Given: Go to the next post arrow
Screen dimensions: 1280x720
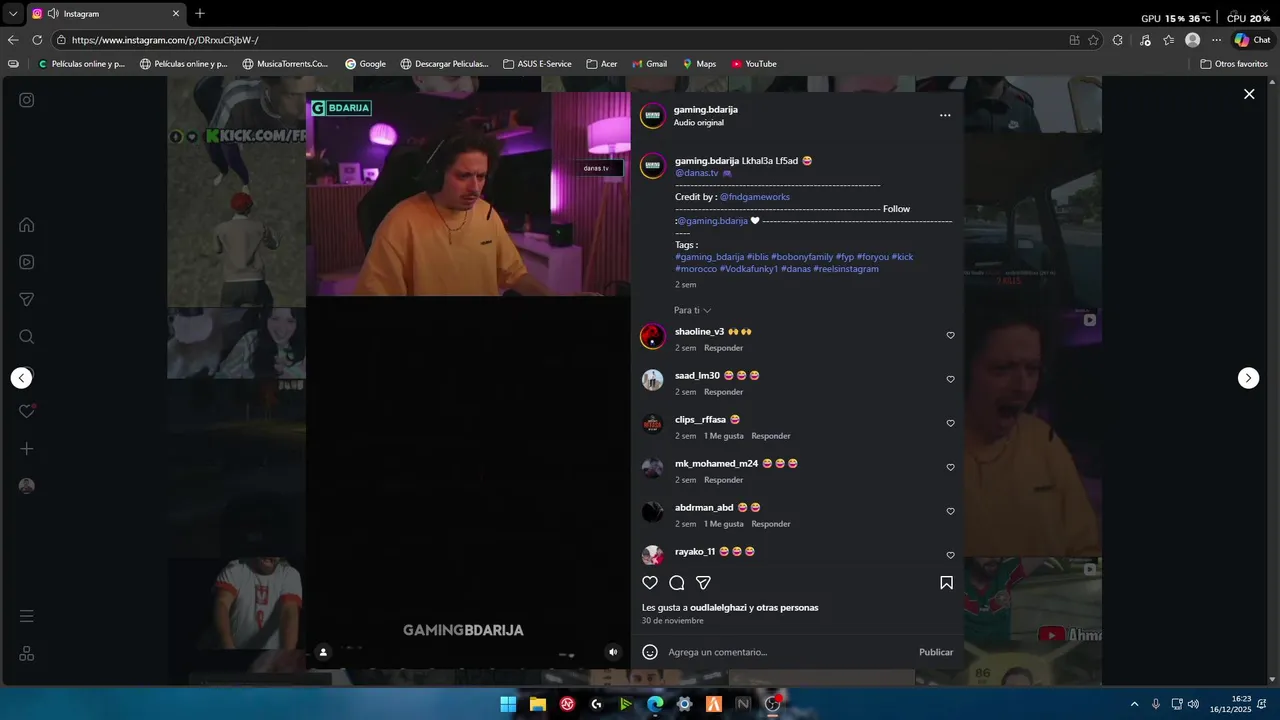Looking at the screenshot, I should point(1249,378).
